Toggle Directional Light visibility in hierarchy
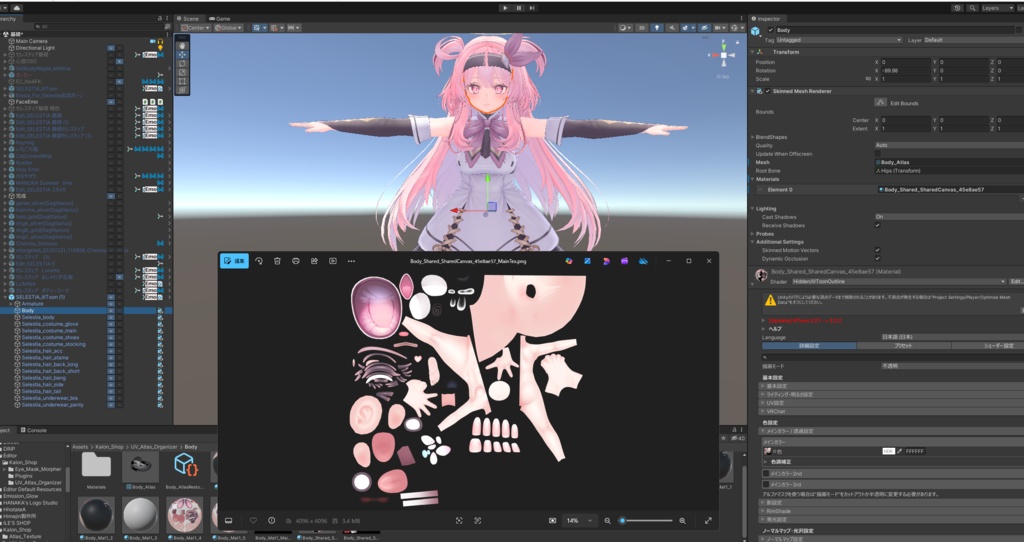This screenshot has height=542, width=1024. [111, 48]
